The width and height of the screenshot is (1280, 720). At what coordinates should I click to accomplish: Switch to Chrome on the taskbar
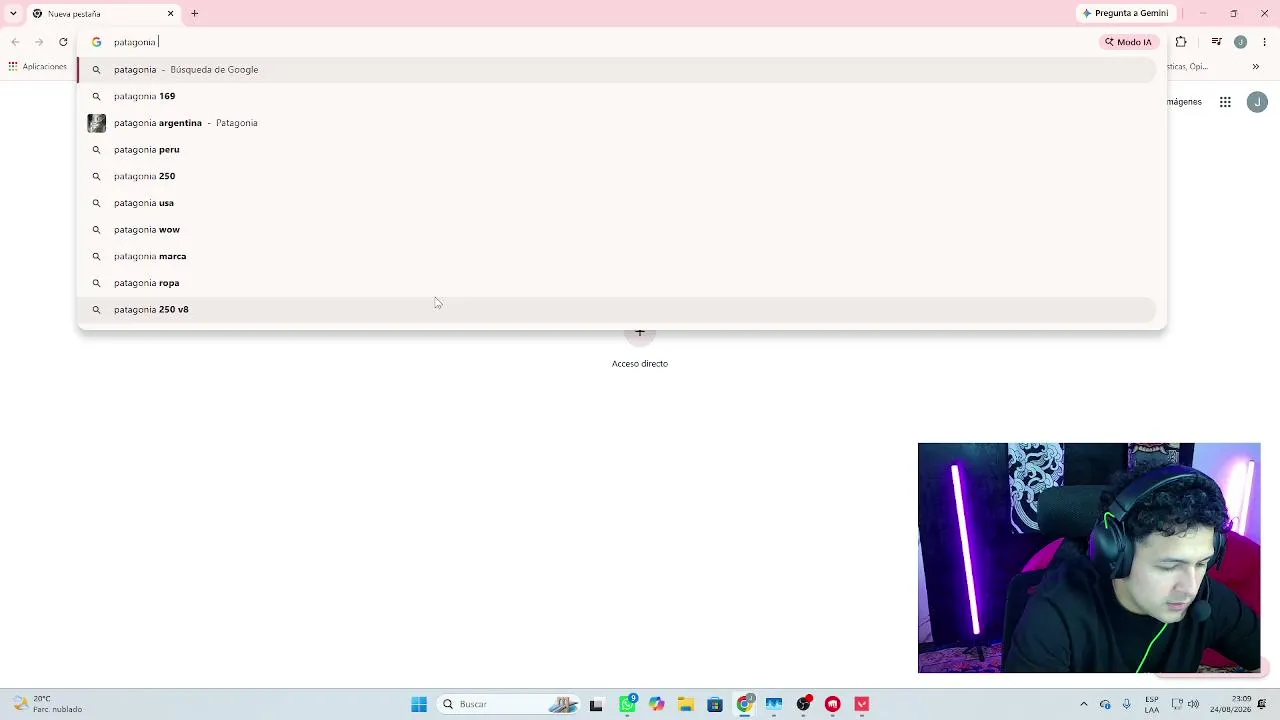pyautogui.click(x=744, y=704)
